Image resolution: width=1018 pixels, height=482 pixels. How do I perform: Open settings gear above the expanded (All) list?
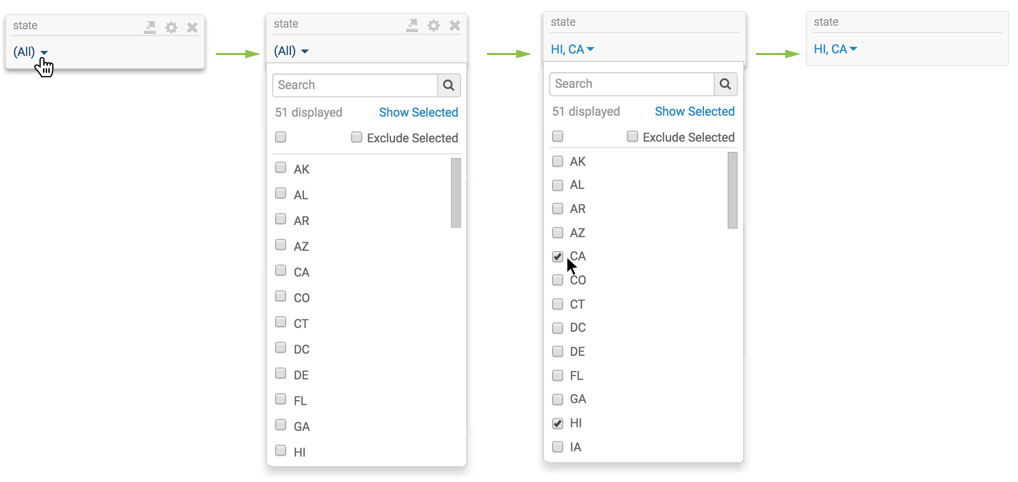click(433, 26)
